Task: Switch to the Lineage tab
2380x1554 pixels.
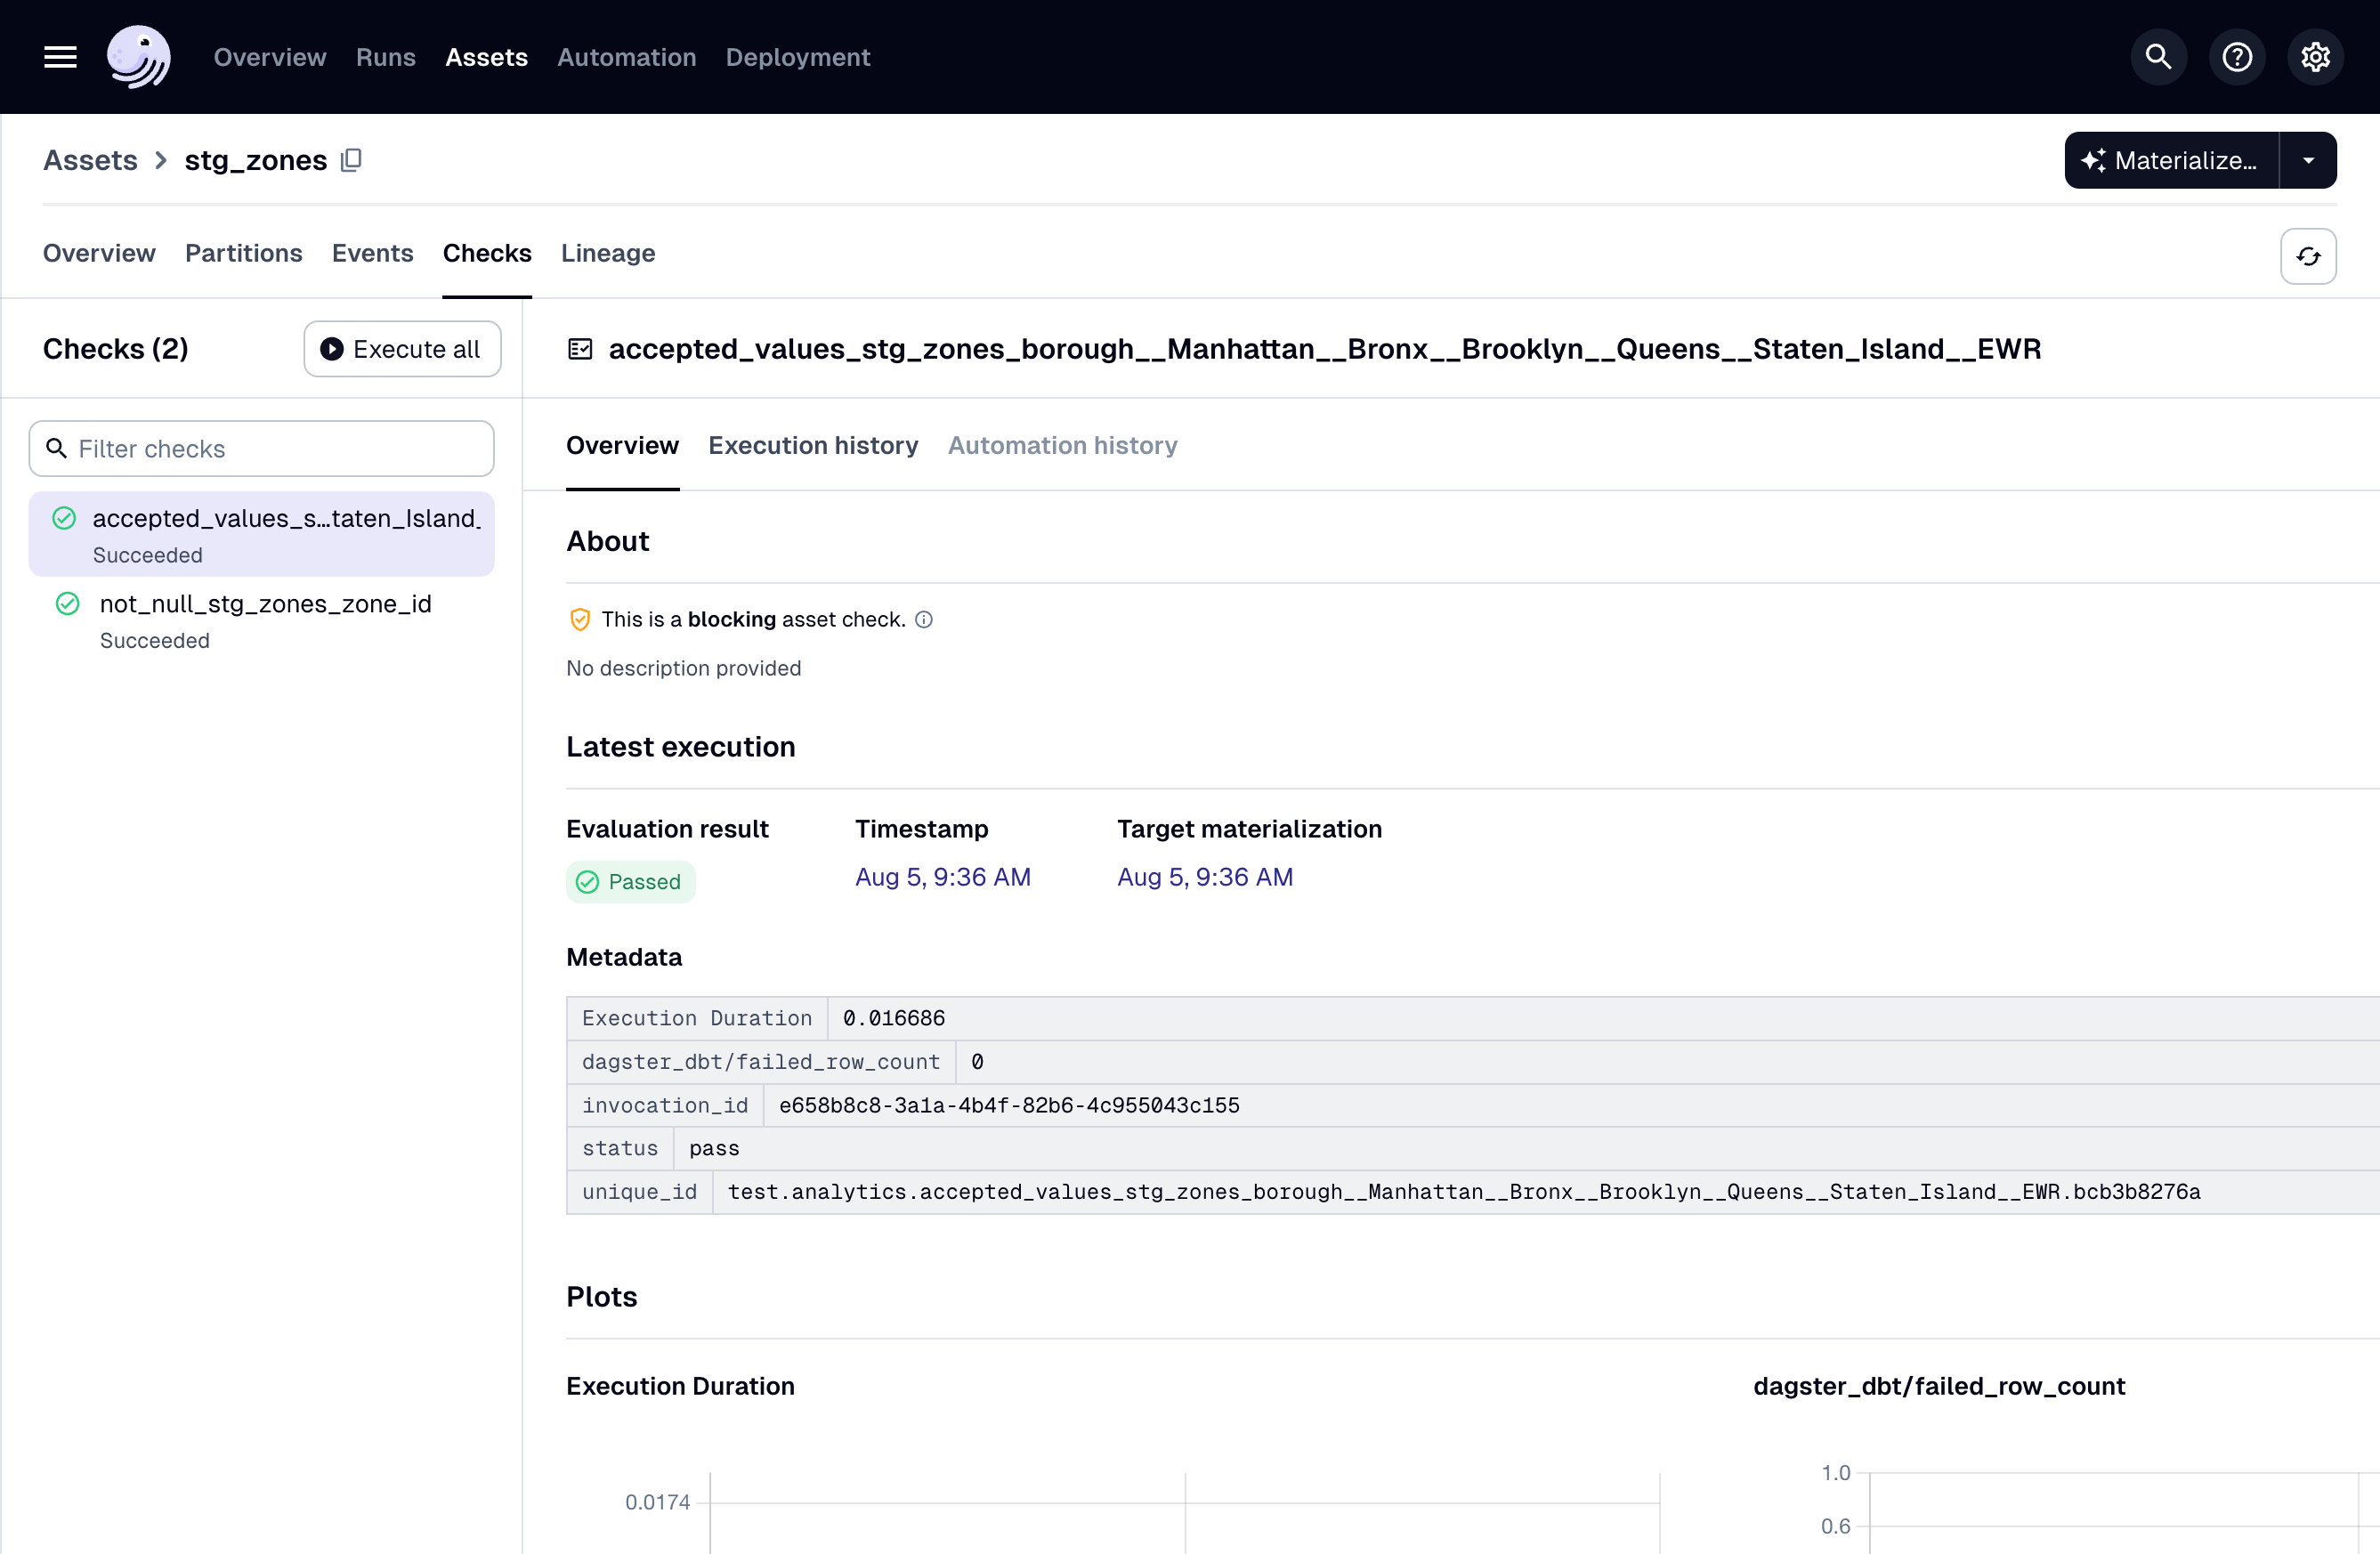Action: 607,253
